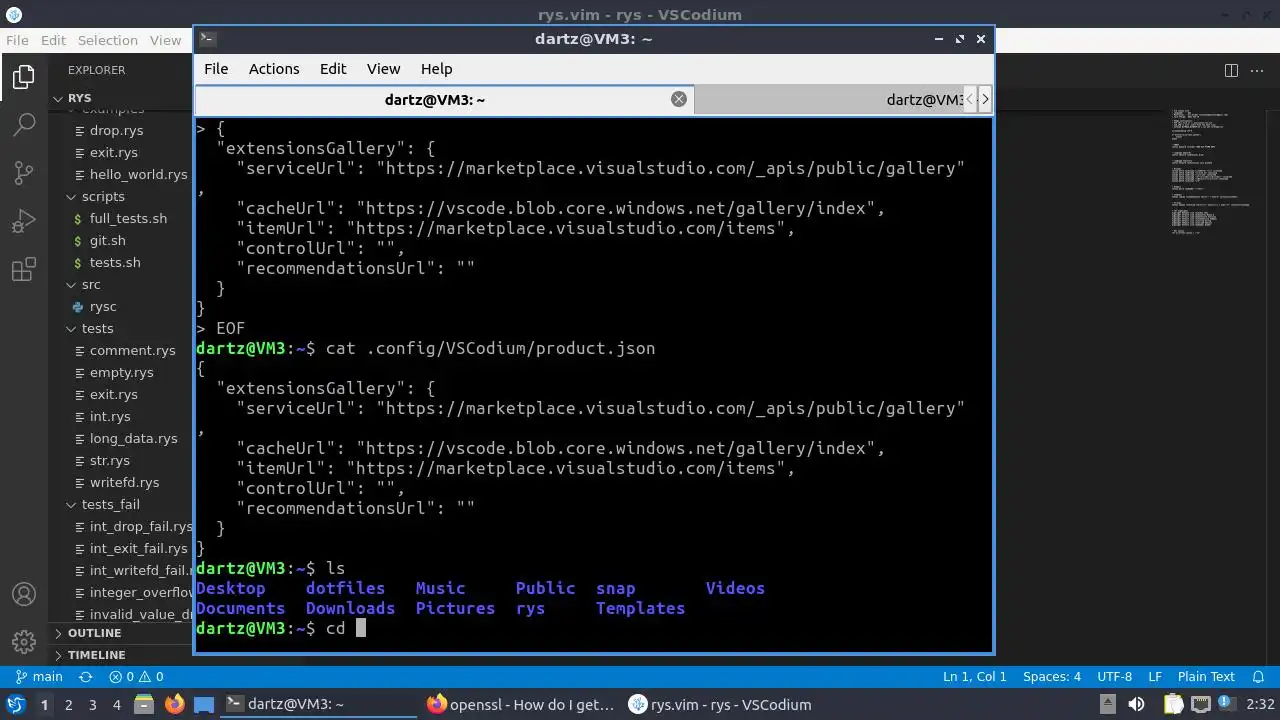1280x720 pixels.
Task: Open the terminal Actions menu
Action: pos(274,69)
